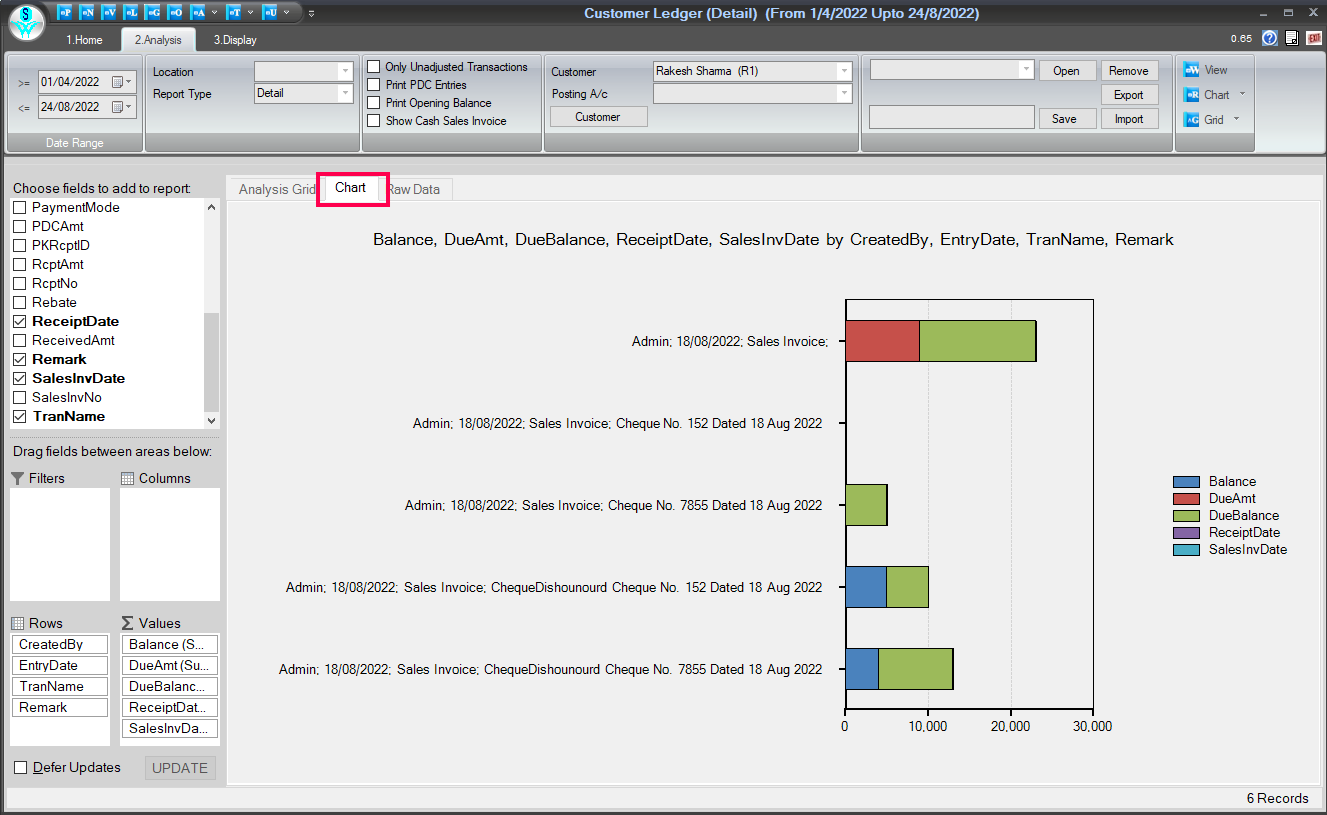Click the 'P' quick access toolbar icon
Screen dimensions: 1327x815
[65, 13]
